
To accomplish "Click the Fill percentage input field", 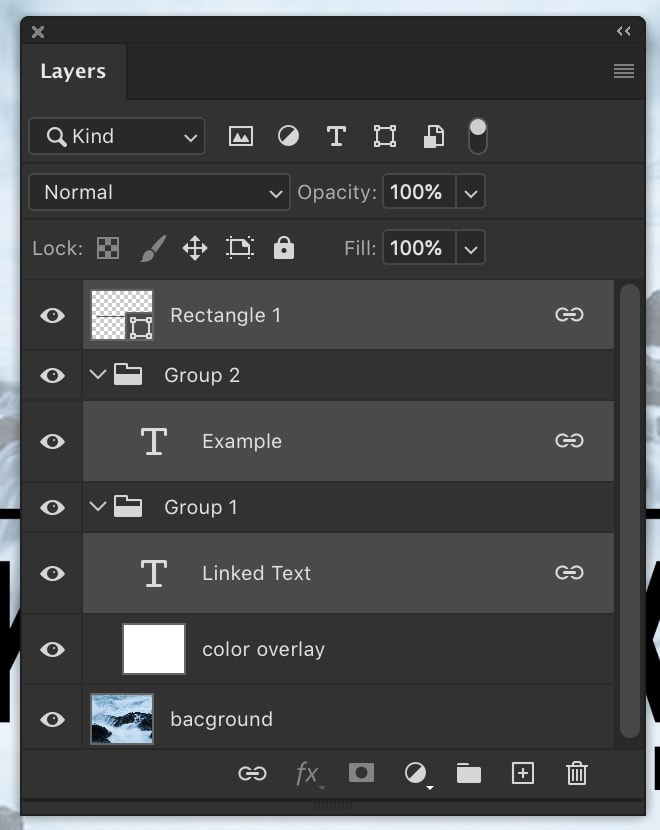I will [418, 248].
